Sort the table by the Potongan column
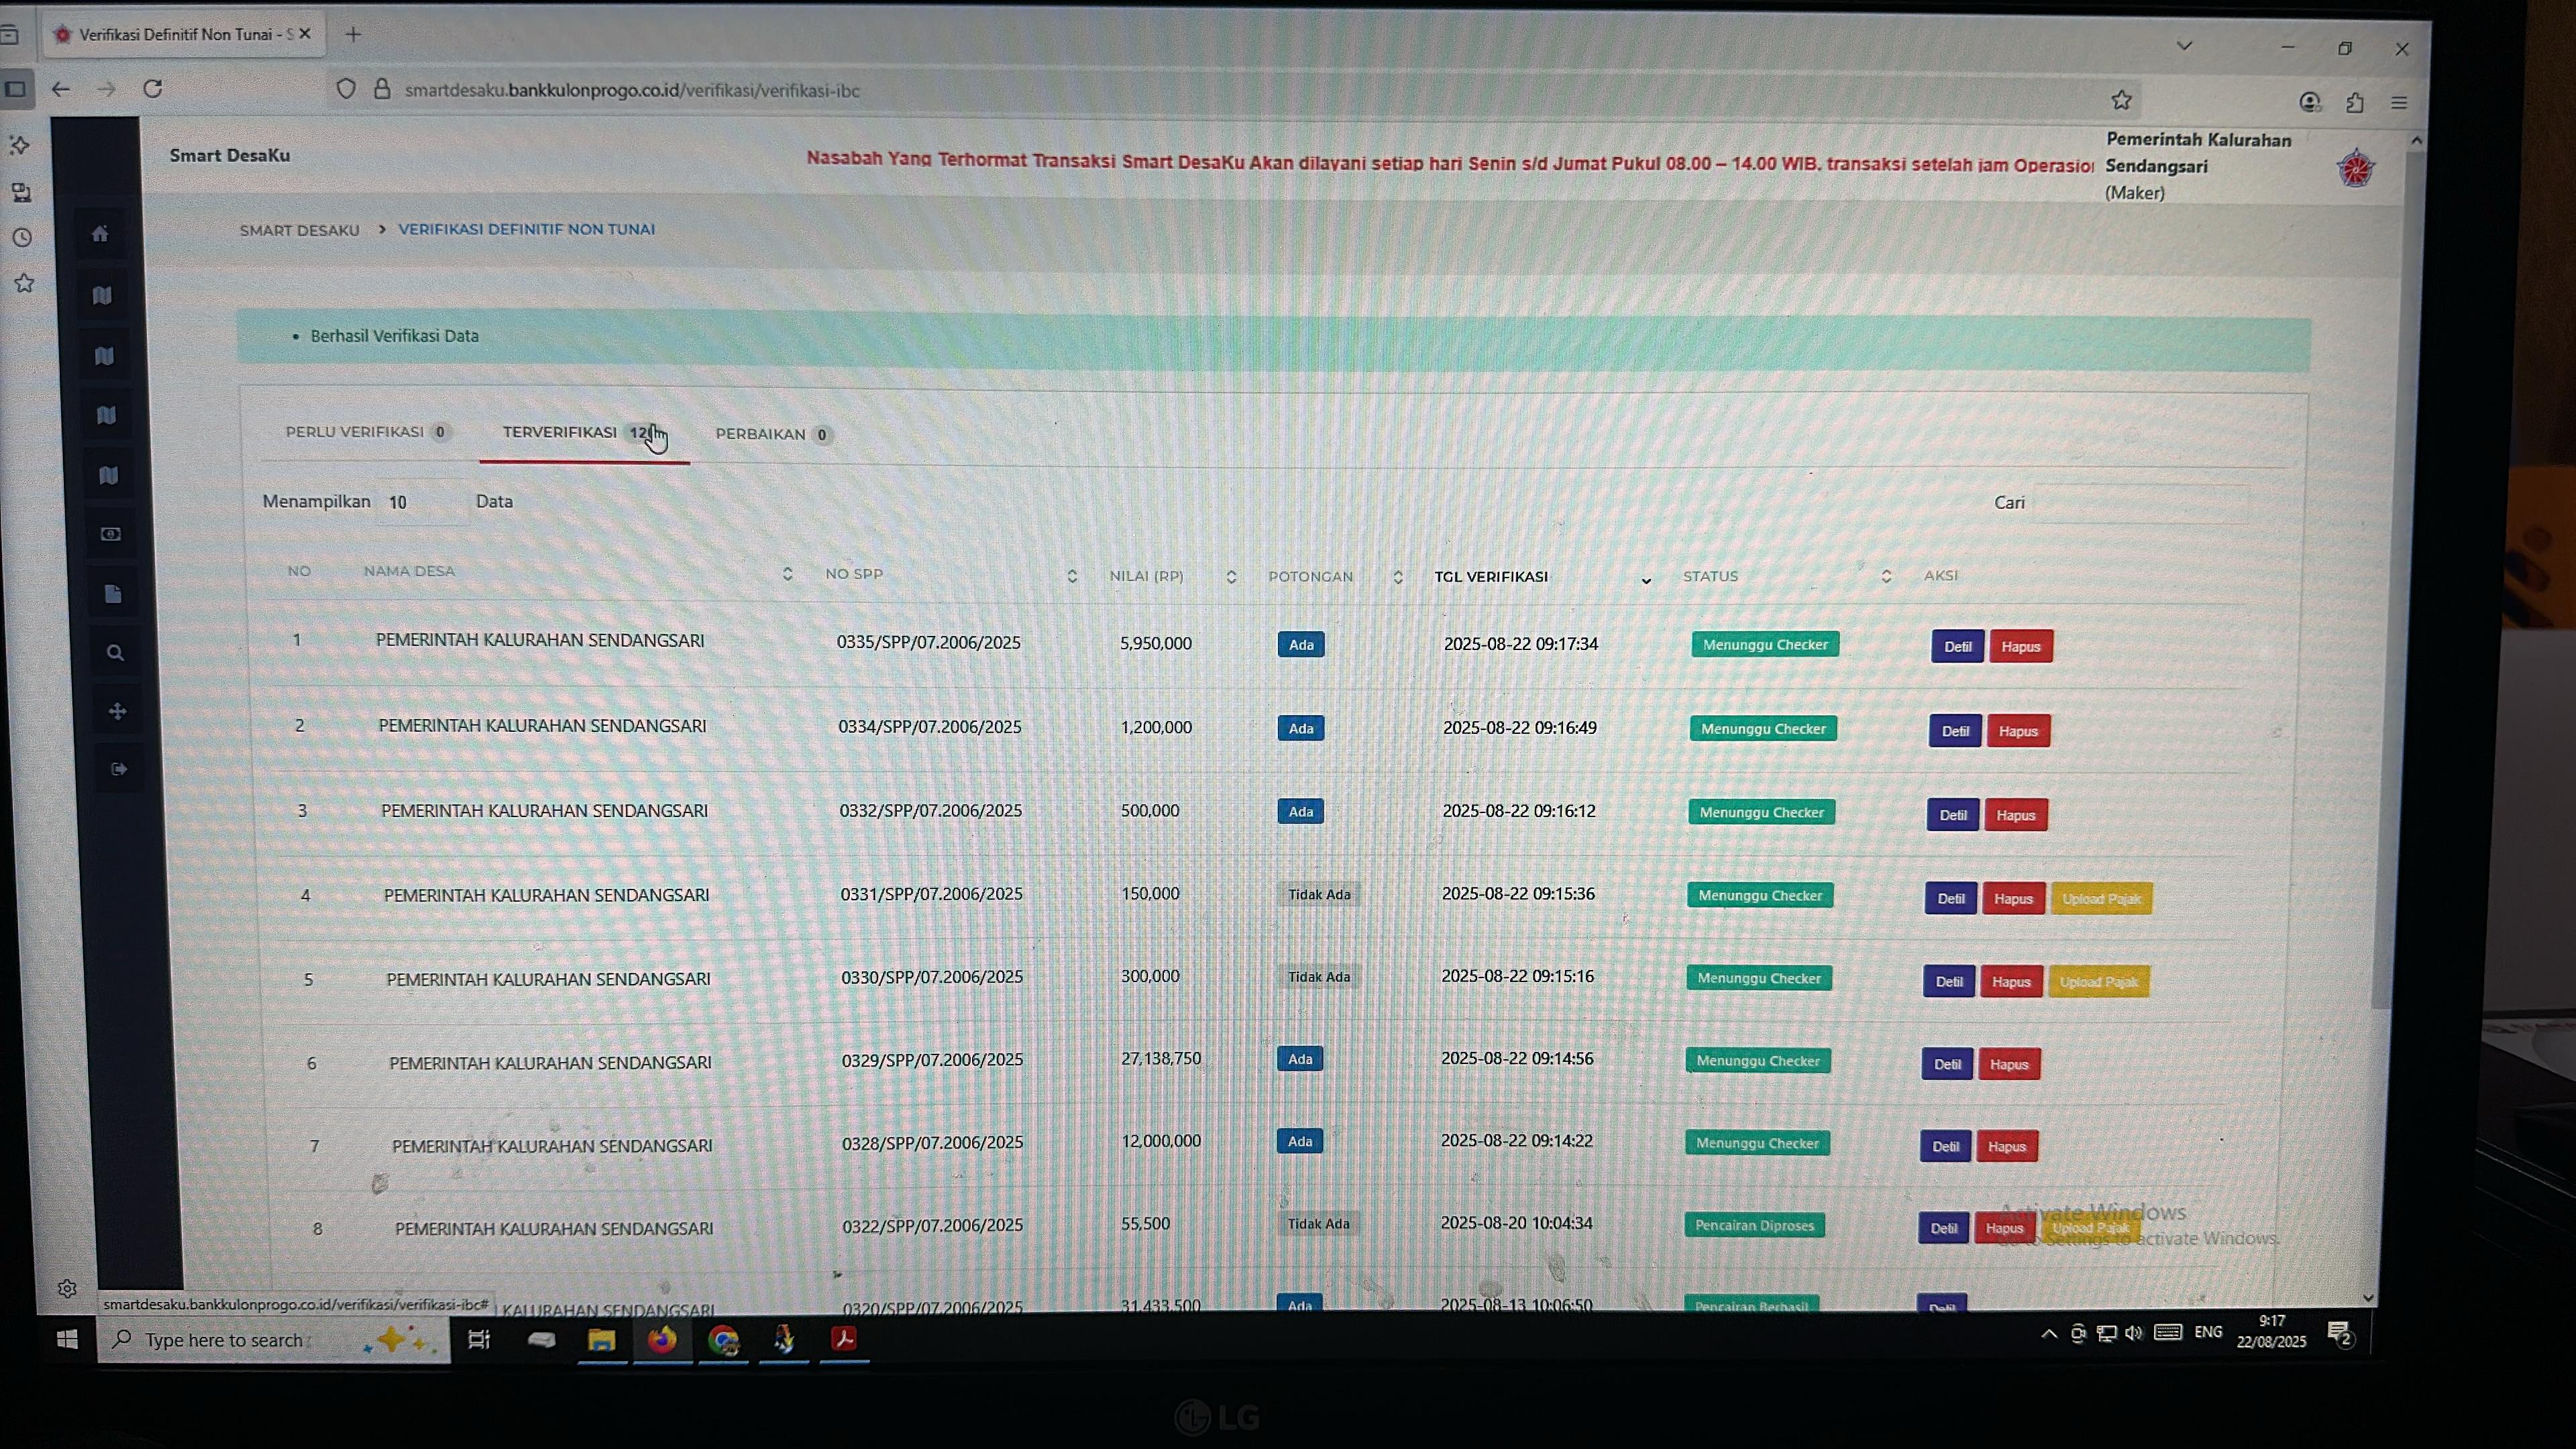2576x1449 pixels. [1398, 577]
